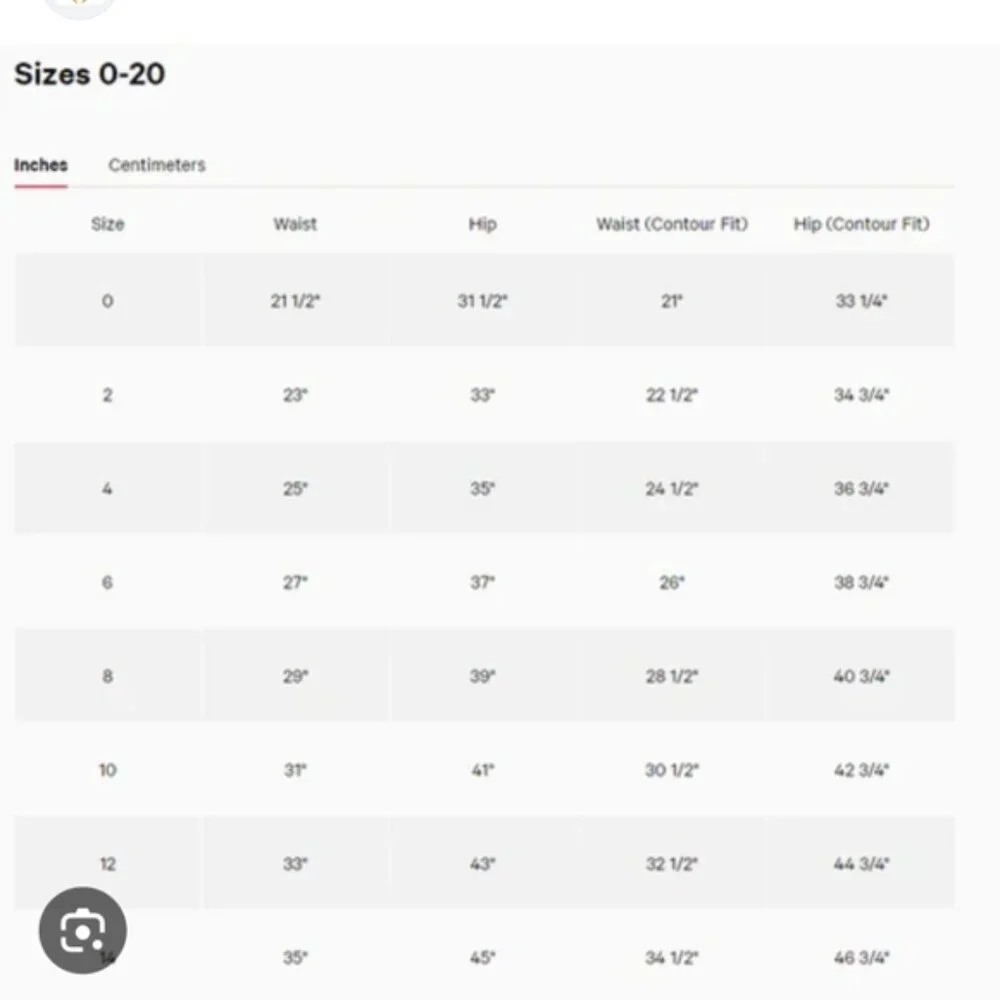This screenshot has height=1000, width=1000.
Task: Select size 2 in the chart
Action: [x=107, y=394]
